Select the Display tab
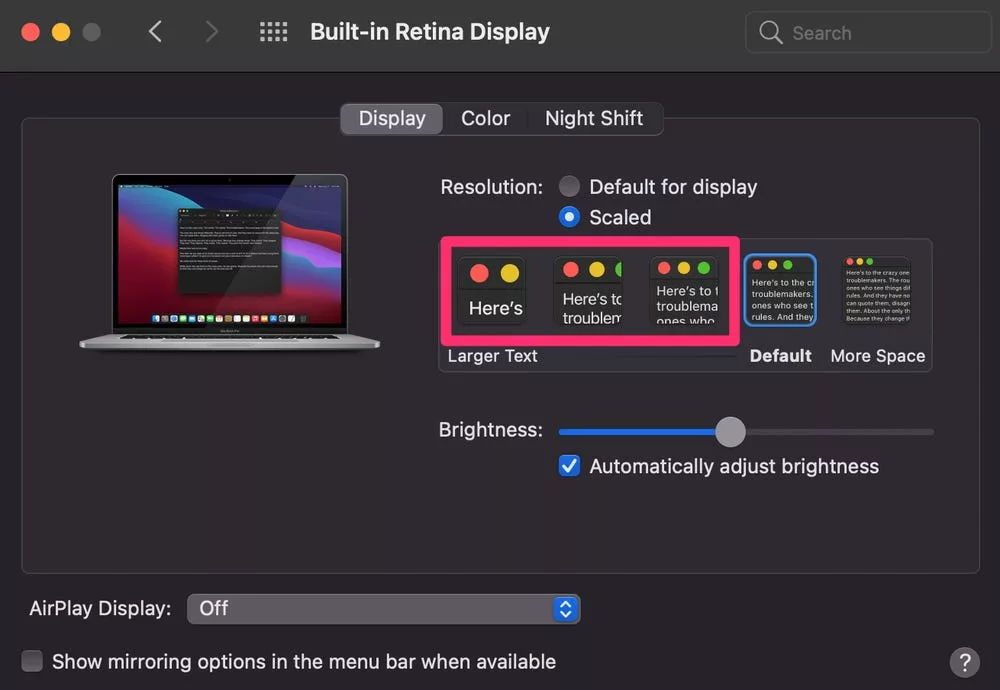 (391, 118)
